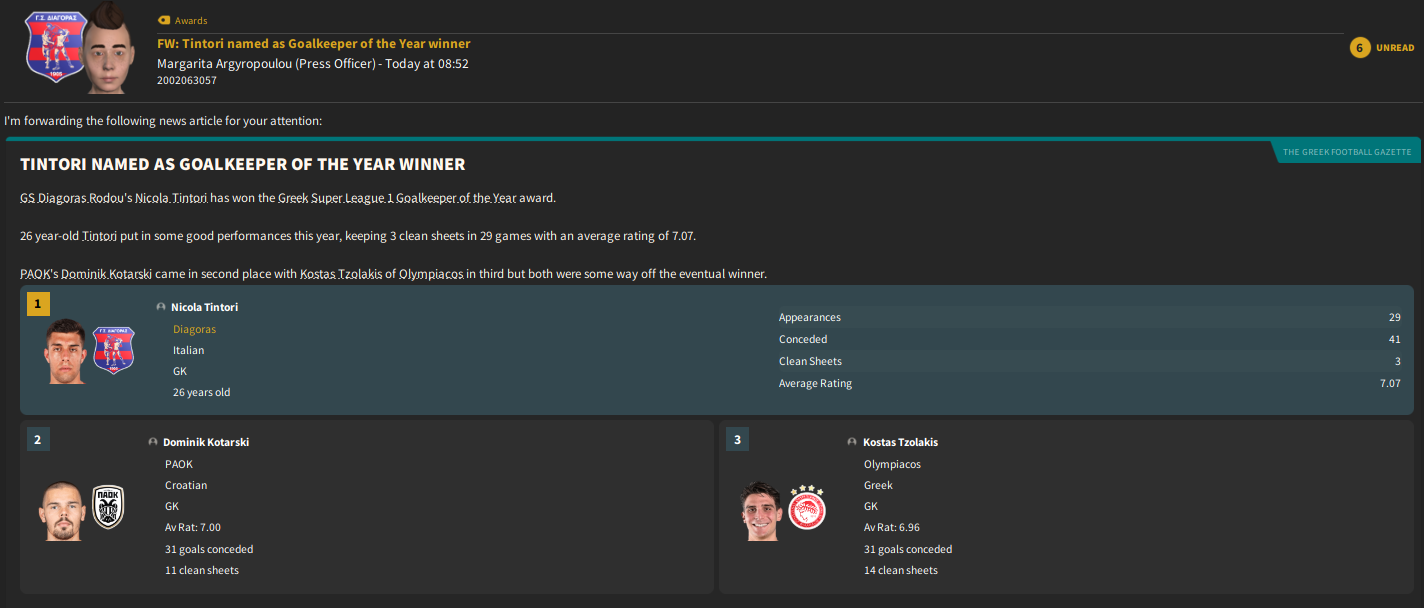The width and height of the screenshot is (1424, 608).
Task: Open Diagoras club link in winner card
Action: click(x=194, y=329)
